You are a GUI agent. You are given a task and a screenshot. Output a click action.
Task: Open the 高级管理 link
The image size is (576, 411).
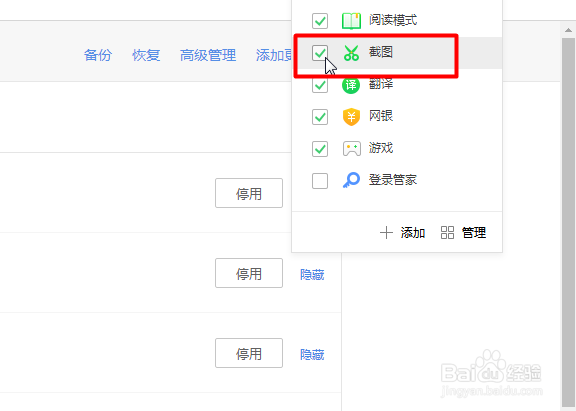208,55
